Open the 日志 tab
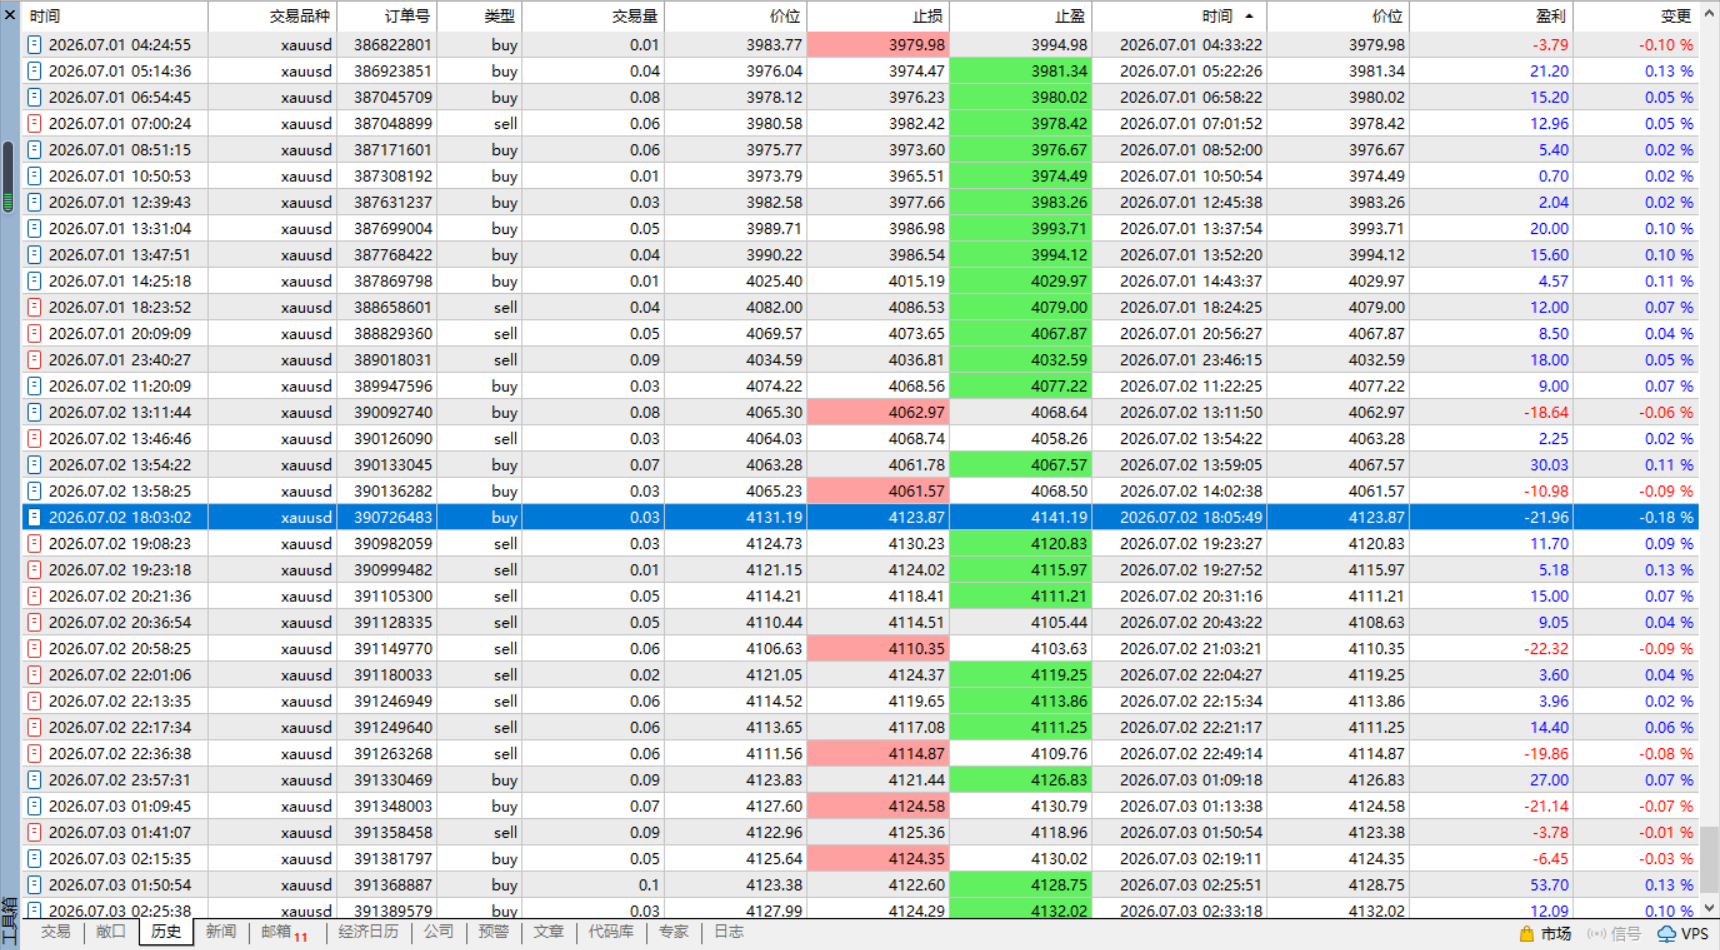This screenshot has width=1720, height=950. click(x=728, y=932)
